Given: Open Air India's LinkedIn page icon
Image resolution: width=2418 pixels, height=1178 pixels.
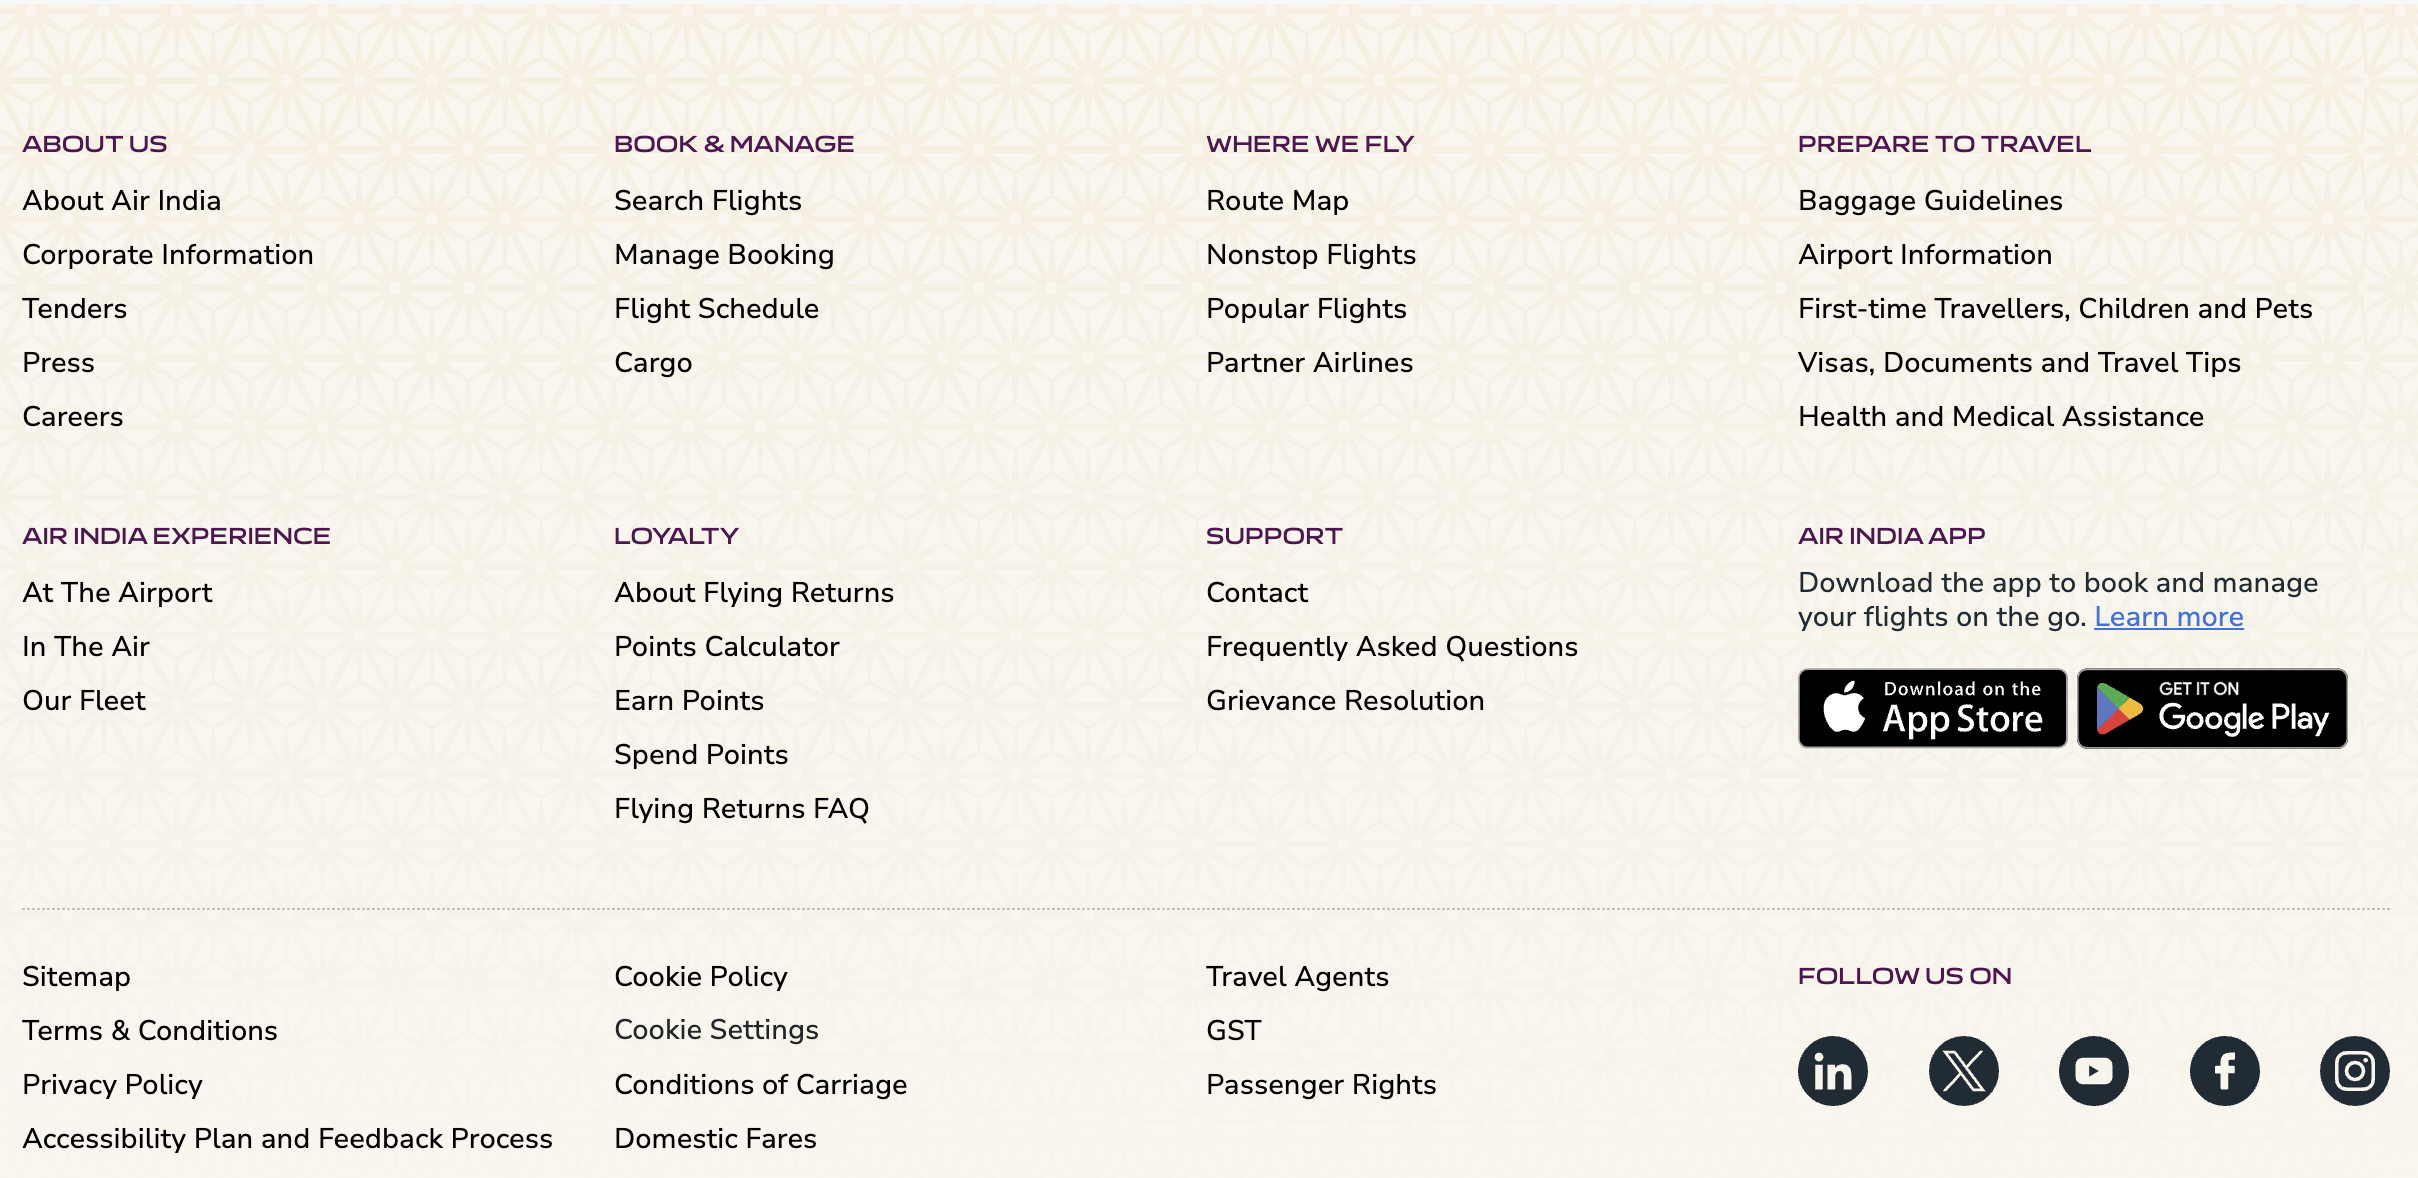Looking at the screenshot, I should (1832, 1071).
